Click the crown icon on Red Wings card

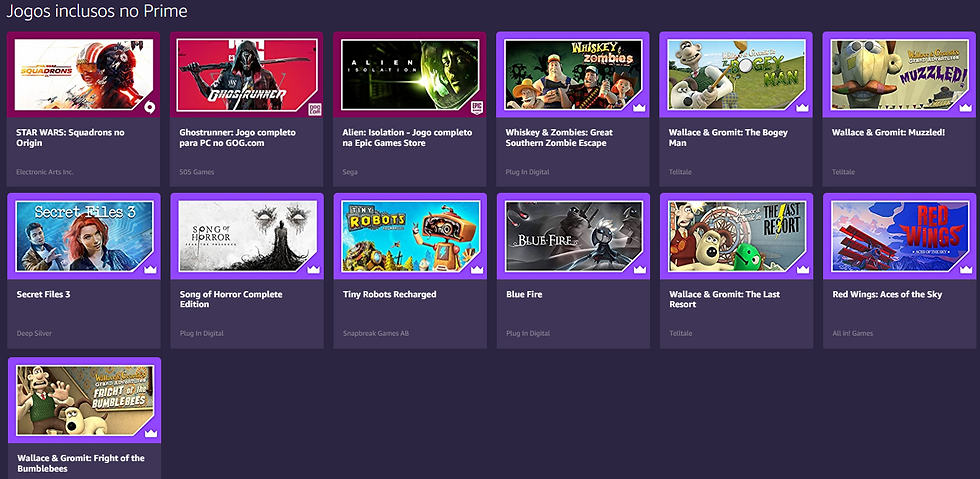point(966,270)
